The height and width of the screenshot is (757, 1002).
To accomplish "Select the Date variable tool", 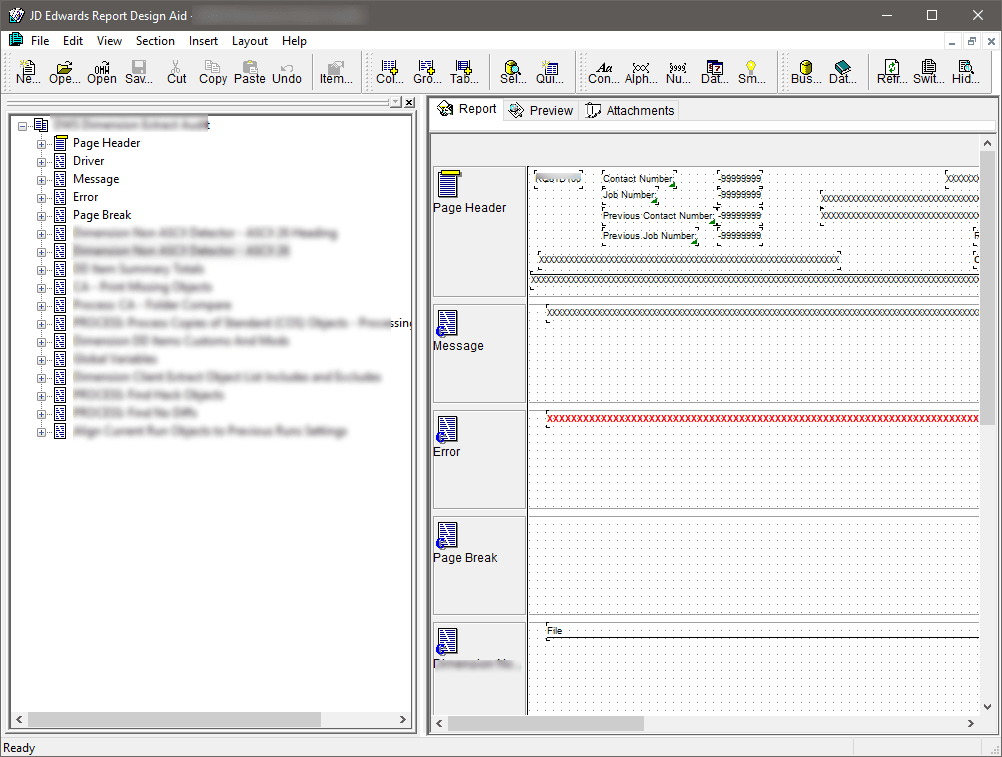I will [714, 71].
